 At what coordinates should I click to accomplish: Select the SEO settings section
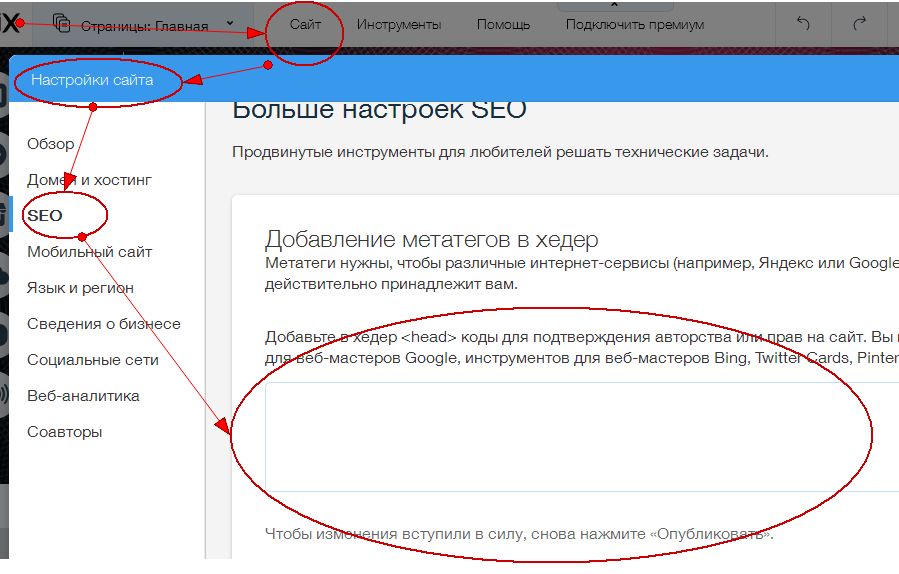coord(45,216)
